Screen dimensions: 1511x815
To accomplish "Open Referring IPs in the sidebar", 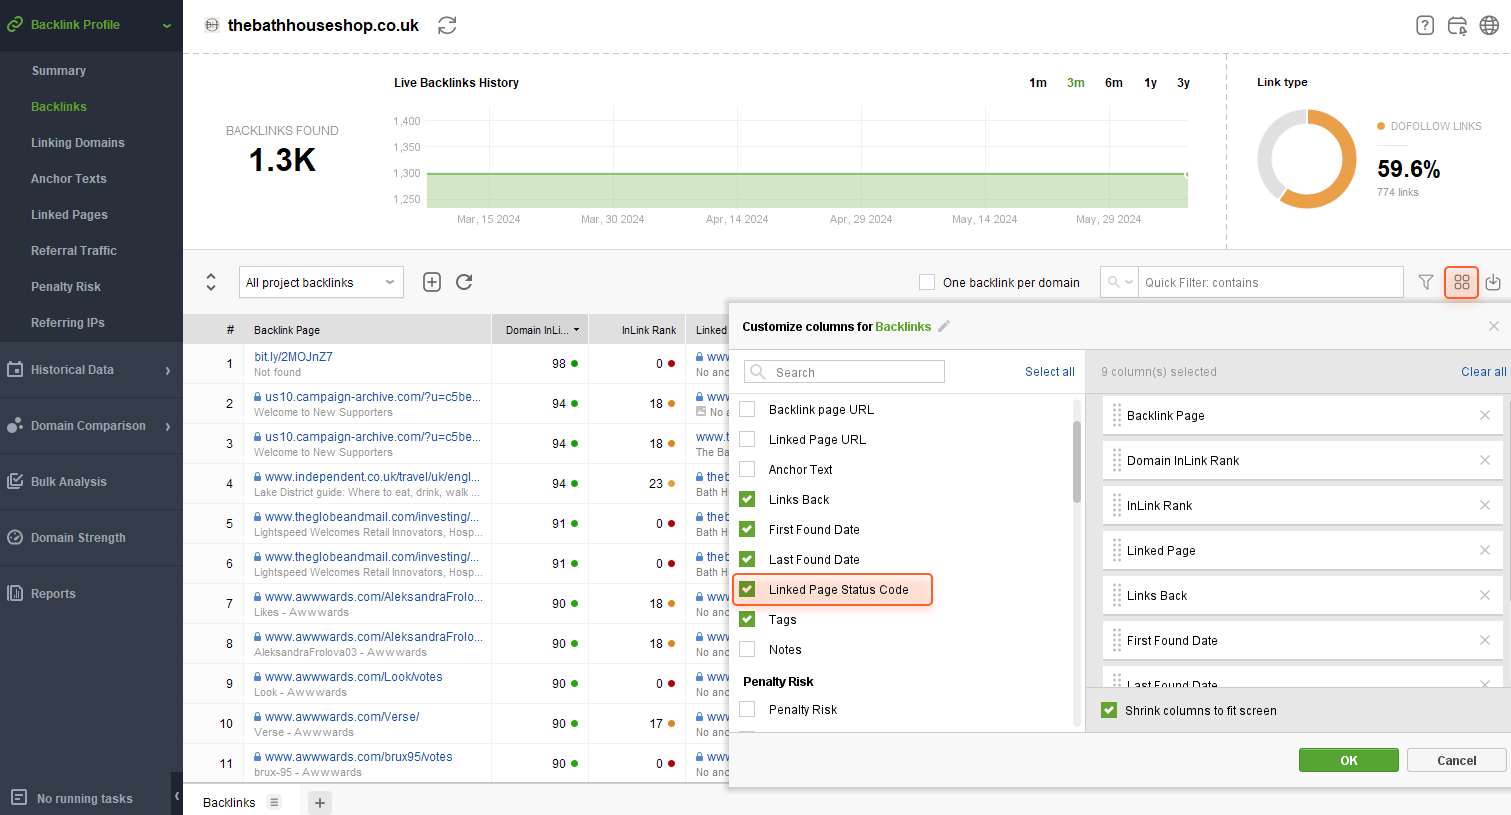I will pyautogui.click(x=68, y=323).
